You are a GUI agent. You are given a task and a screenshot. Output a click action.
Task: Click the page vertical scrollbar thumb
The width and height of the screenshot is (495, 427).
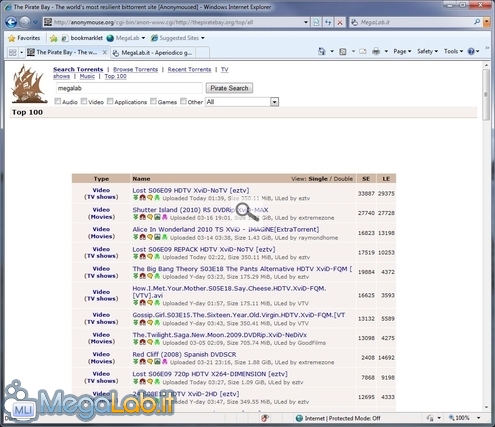486,94
